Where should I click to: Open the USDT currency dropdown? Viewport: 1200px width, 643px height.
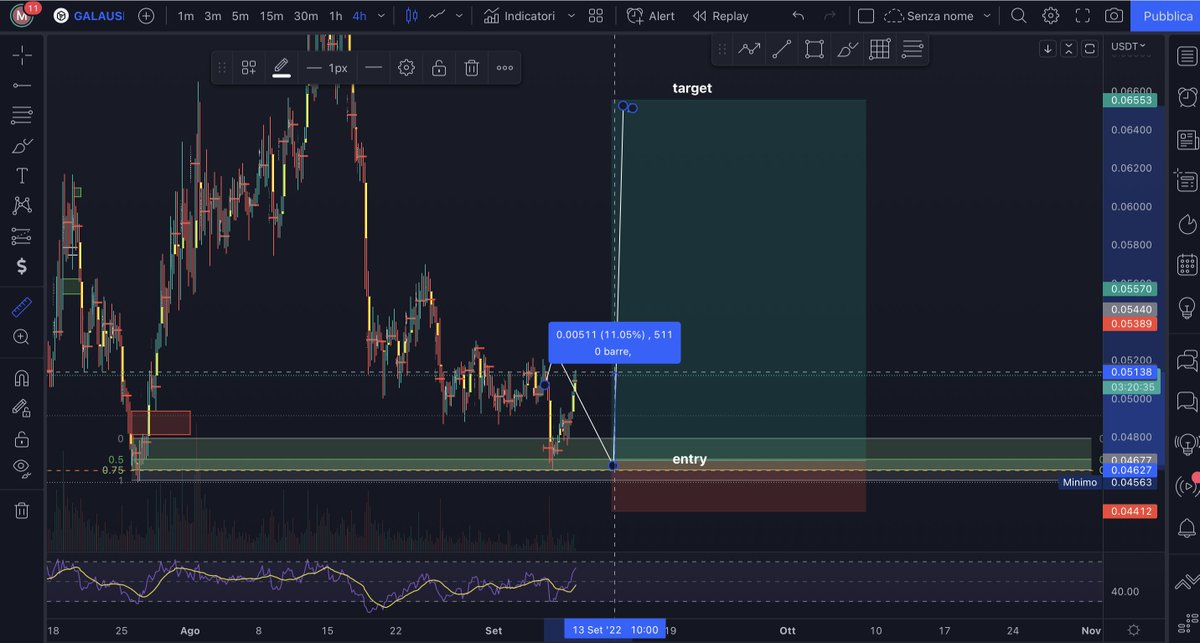point(1130,46)
